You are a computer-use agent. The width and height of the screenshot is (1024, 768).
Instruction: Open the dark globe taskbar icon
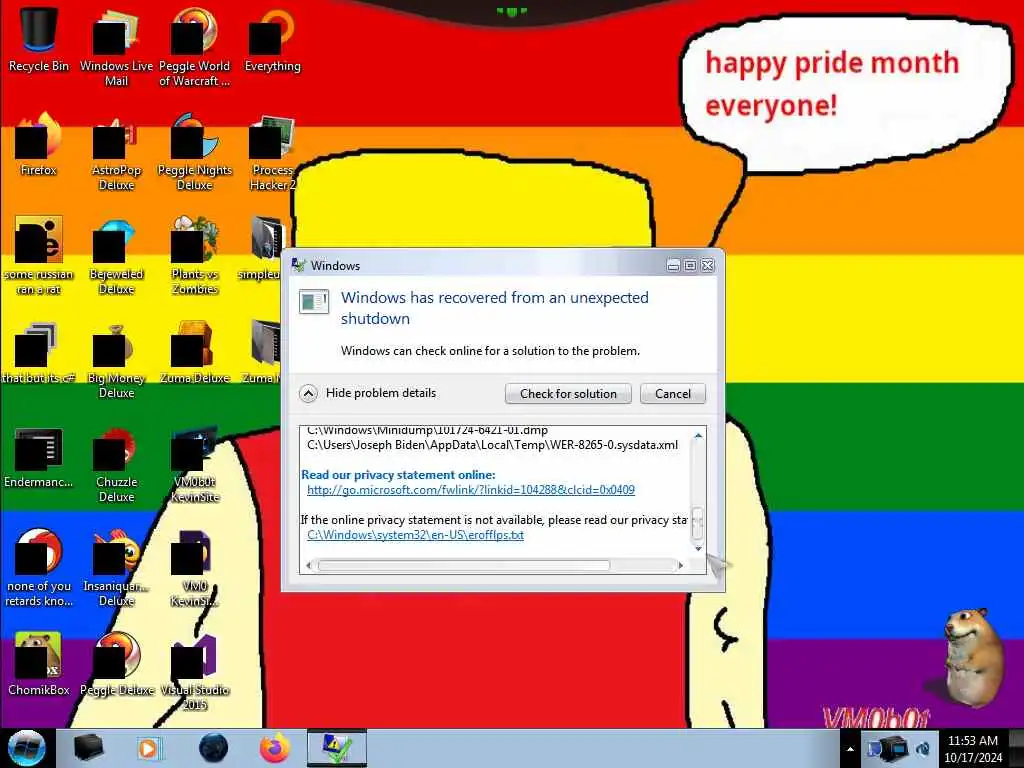[213, 748]
